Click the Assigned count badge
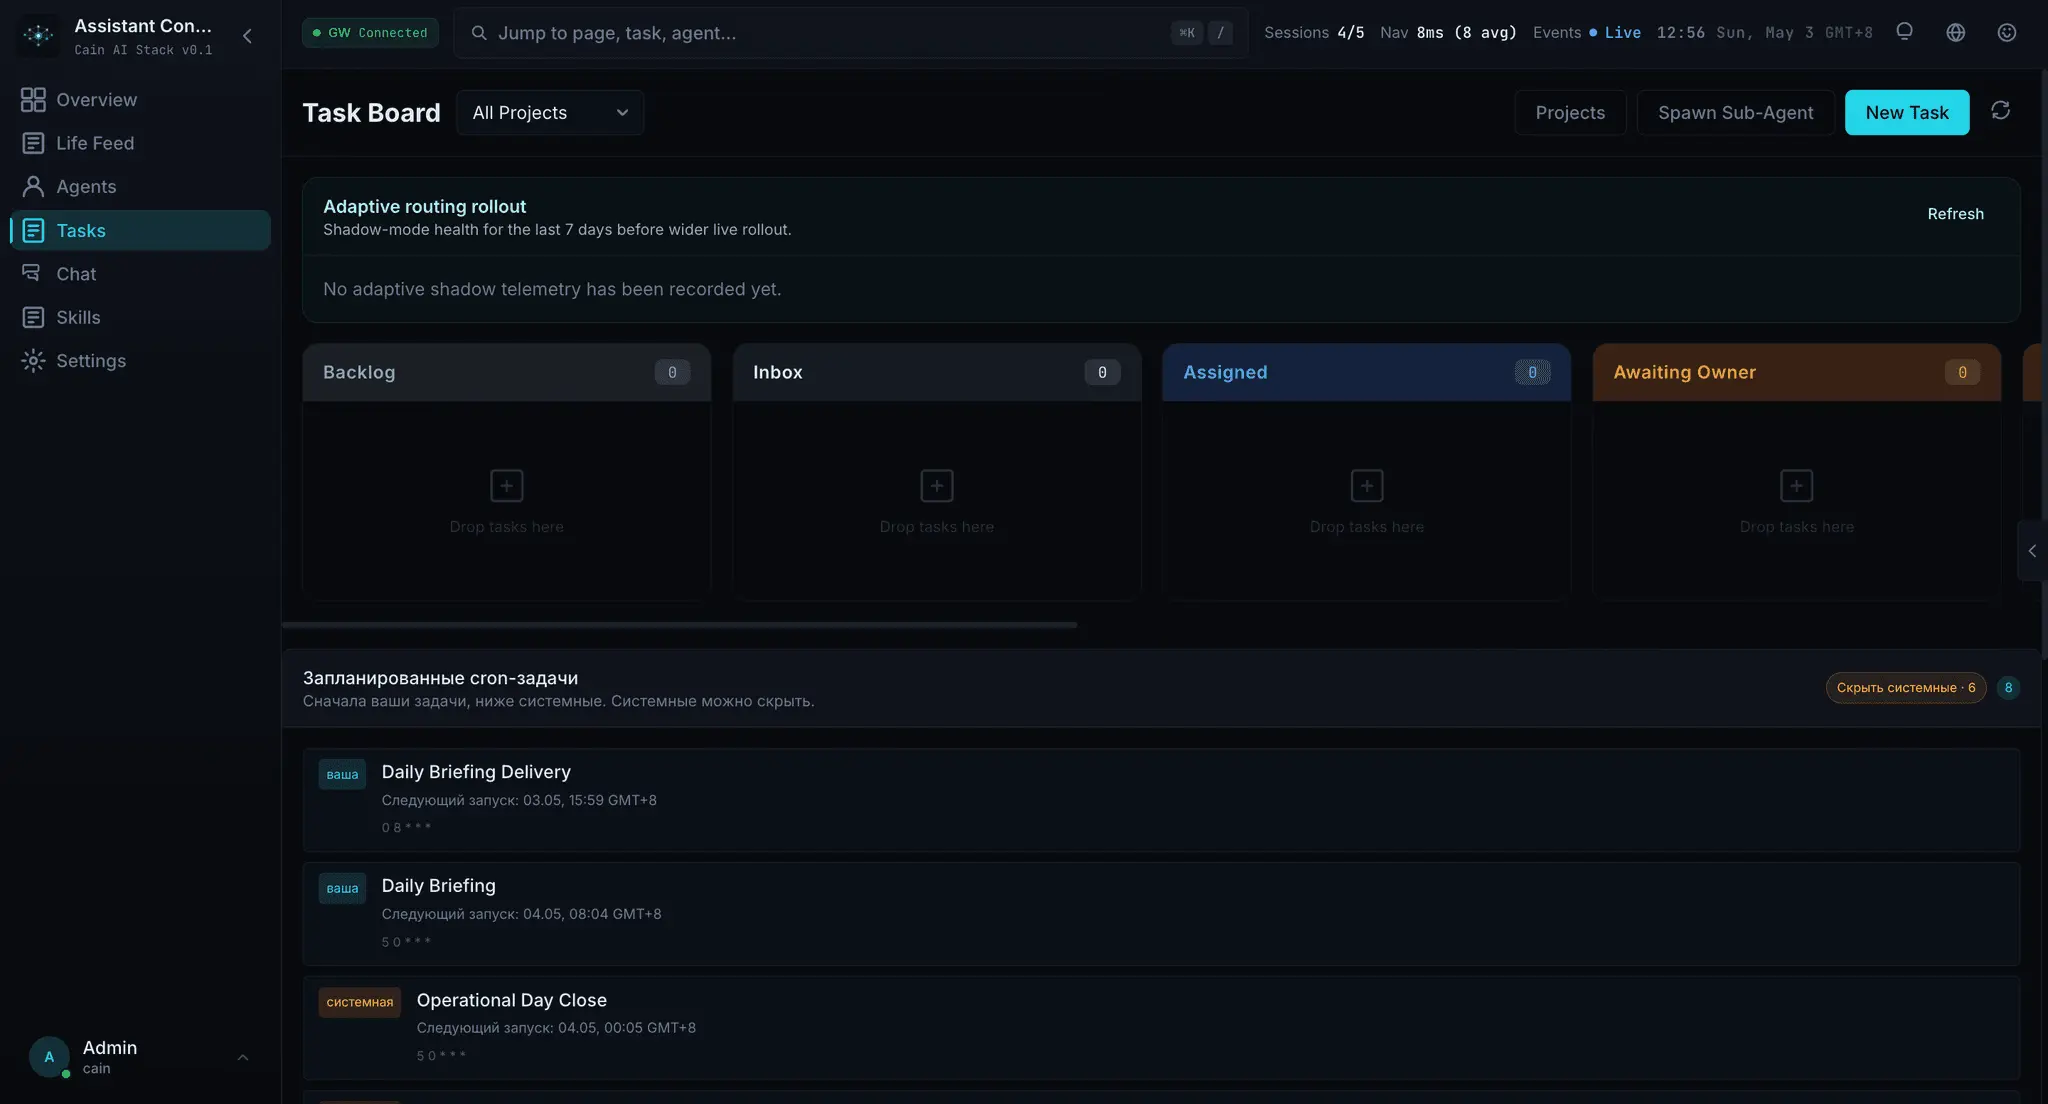The image size is (2048, 1104). pyautogui.click(x=1532, y=372)
